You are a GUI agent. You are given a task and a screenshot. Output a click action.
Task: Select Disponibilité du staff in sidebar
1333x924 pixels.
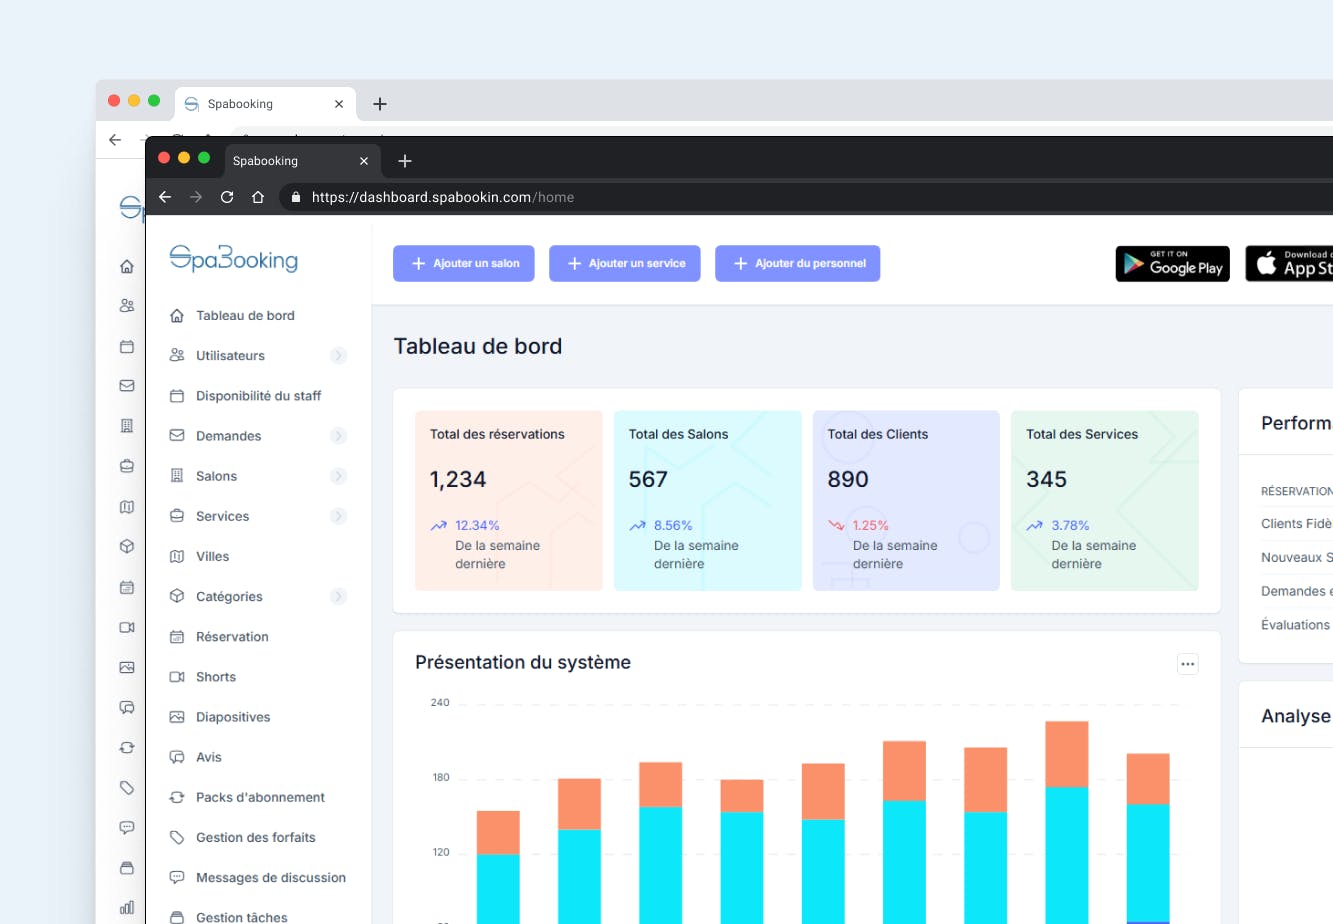coord(258,396)
